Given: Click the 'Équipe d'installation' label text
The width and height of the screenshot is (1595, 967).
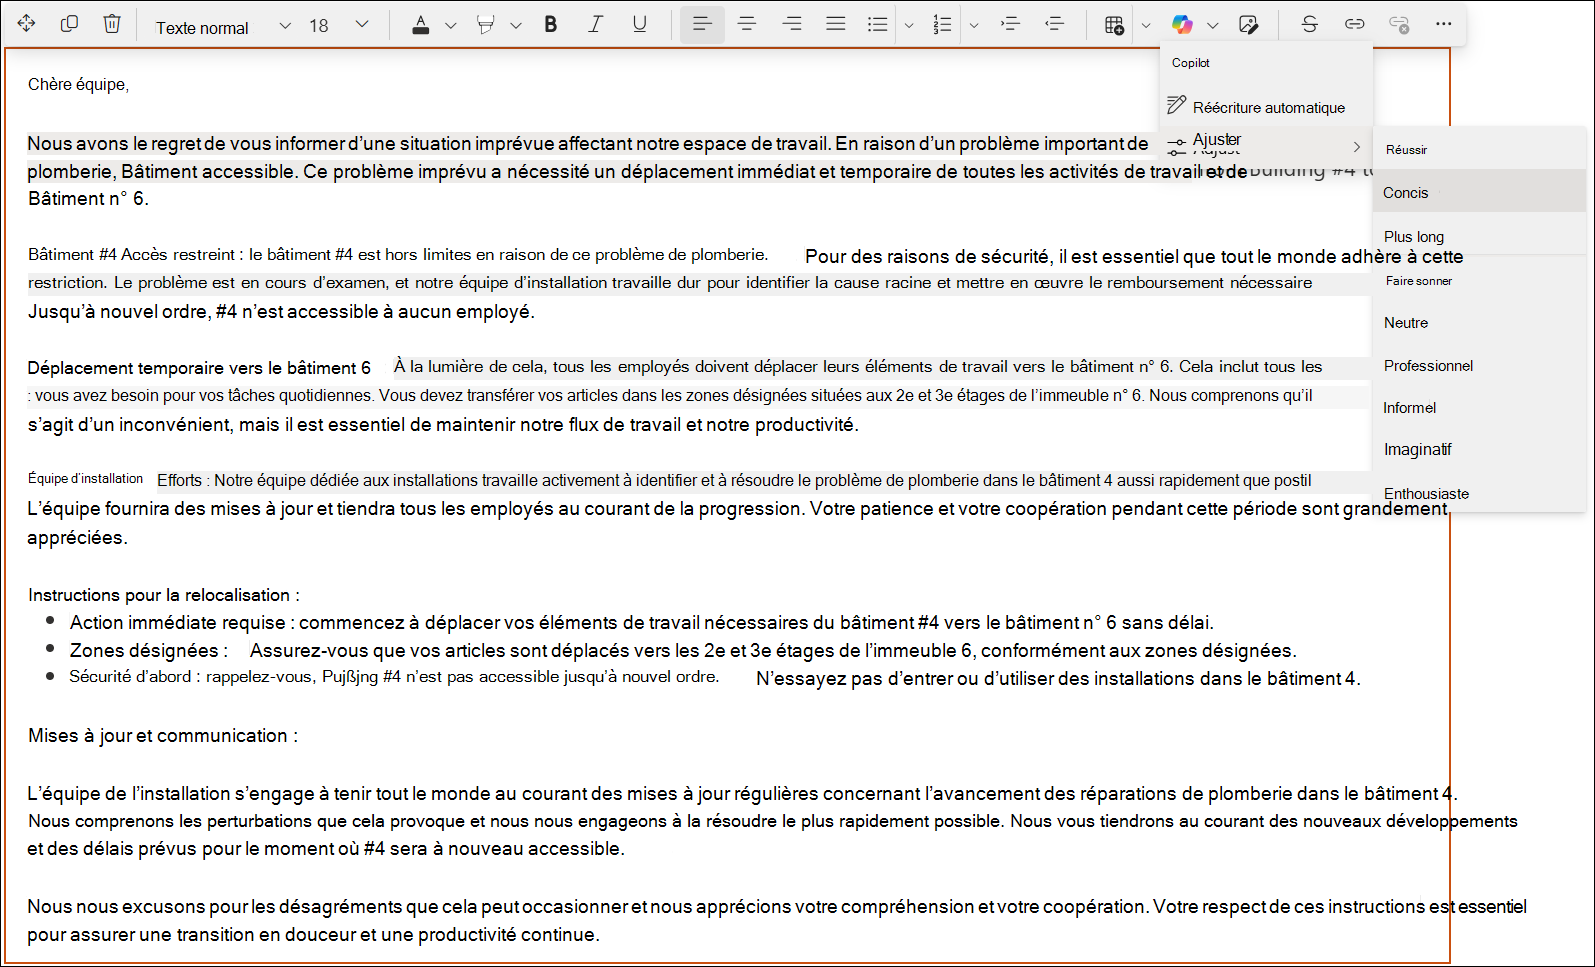Looking at the screenshot, I should (x=85, y=479).
